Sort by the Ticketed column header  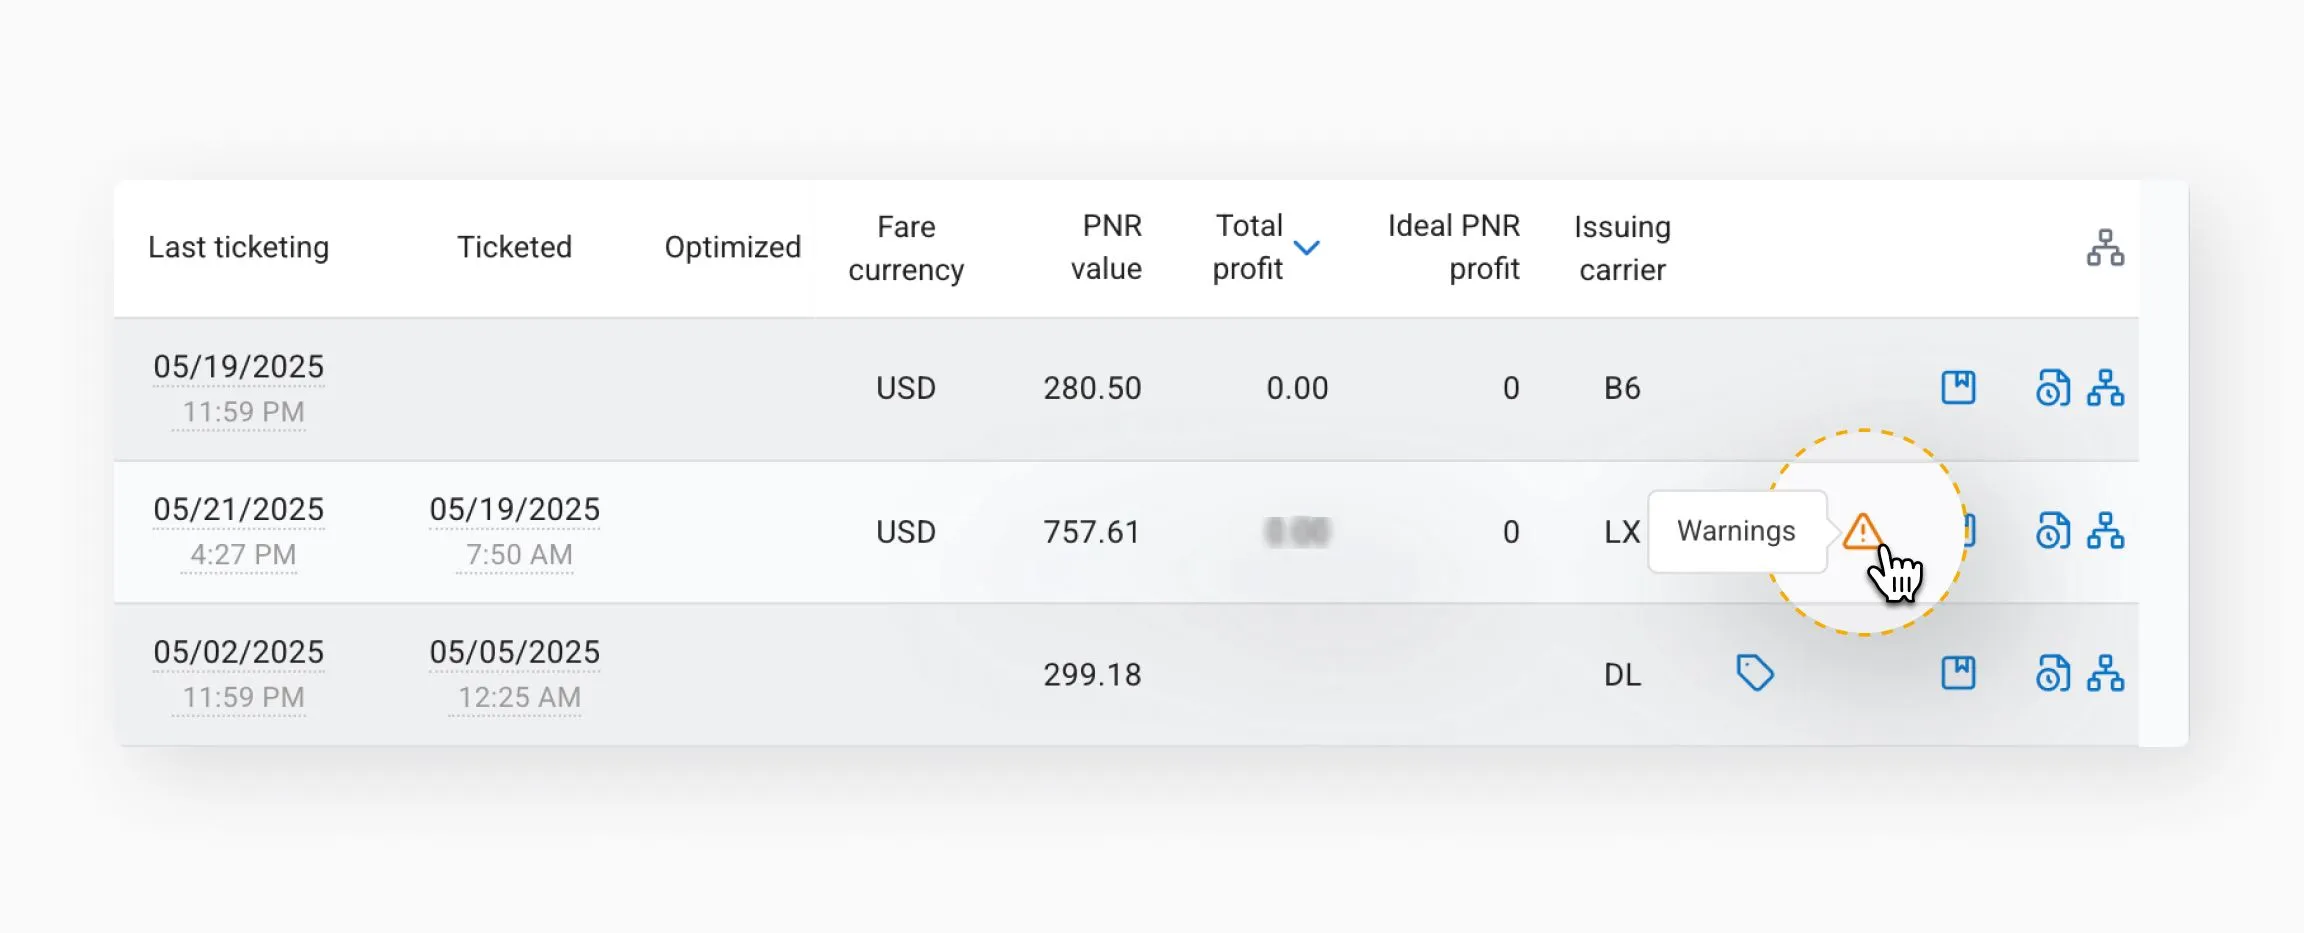(514, 247)
